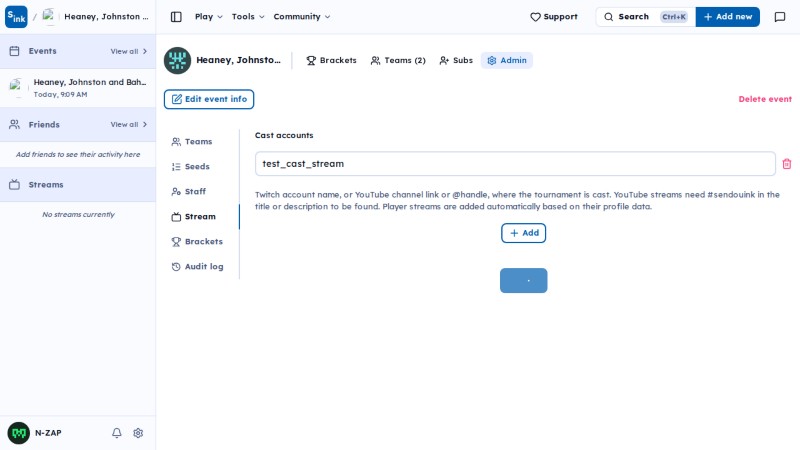
Task: Click the Add new button
Action: click(x=727, y=17)
